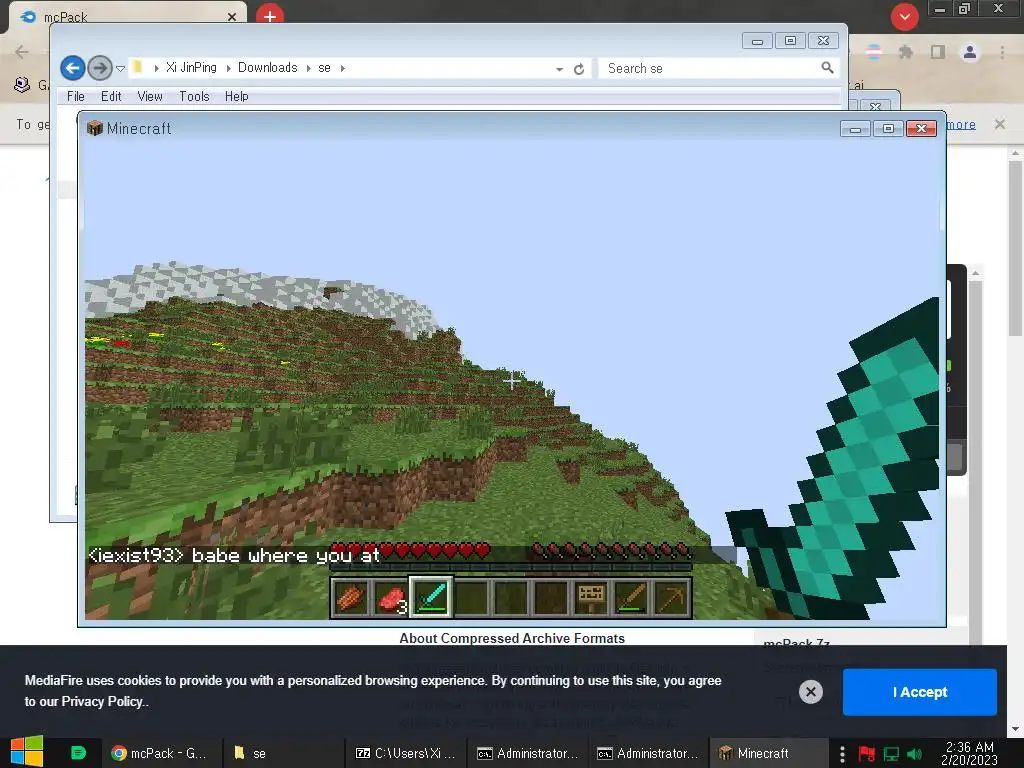1024x768 pixels.
Task: Open the browser extensions puzzle icon
Action: (905, 52)
